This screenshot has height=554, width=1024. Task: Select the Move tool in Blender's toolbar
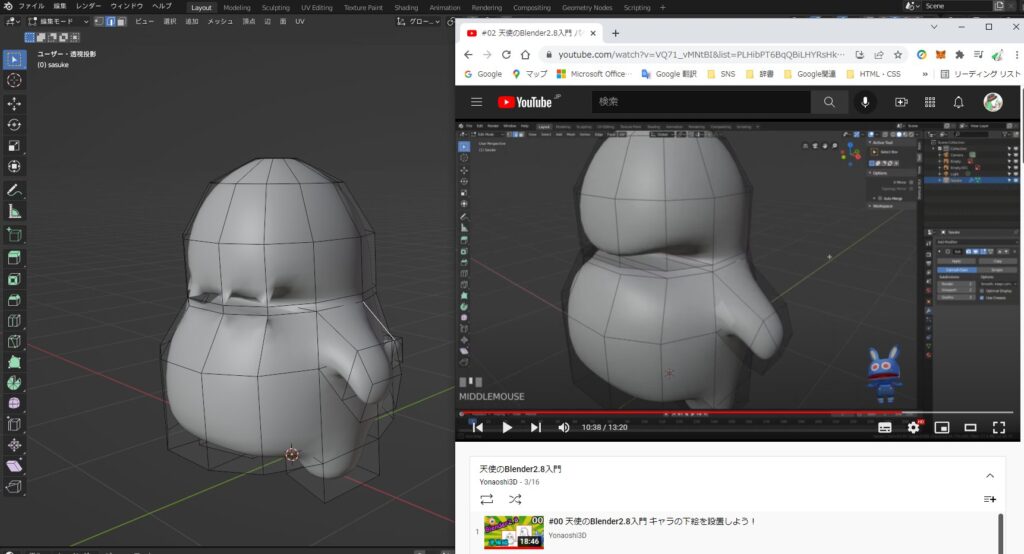coord(14,104)
